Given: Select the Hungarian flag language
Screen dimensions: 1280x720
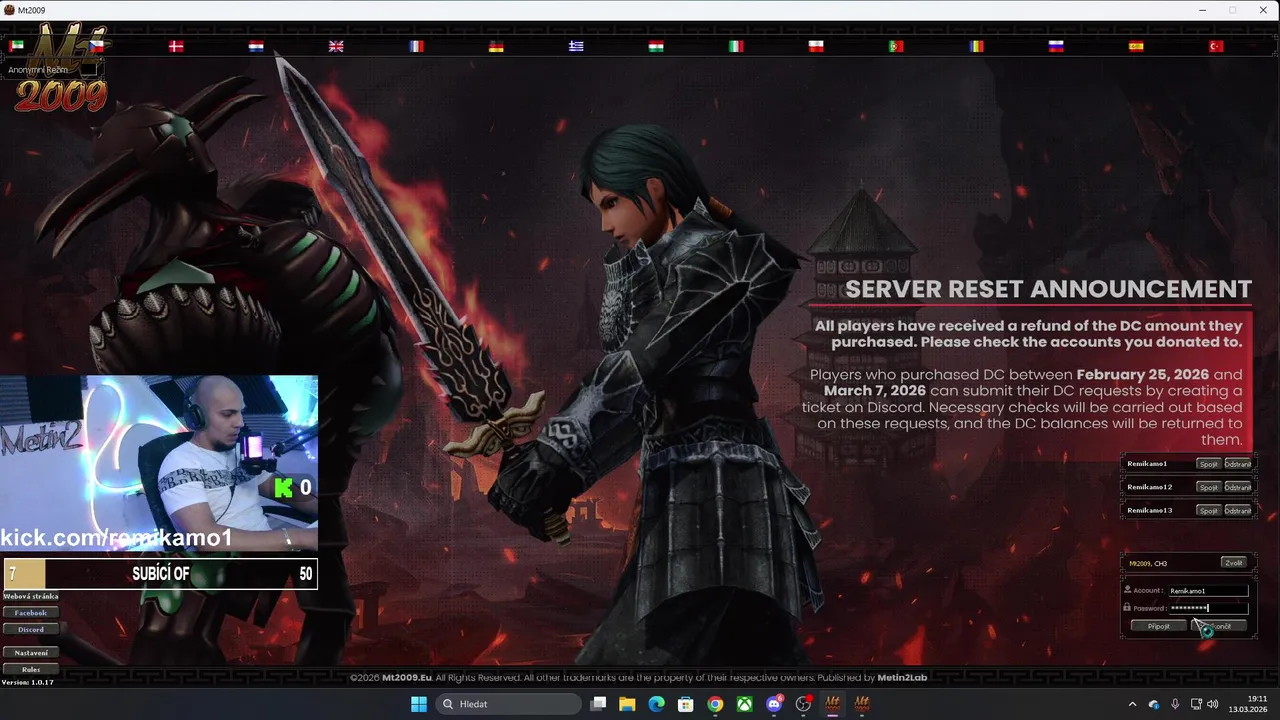Looking at the screenshot, I should pyautogui.click(x=656, y=46).
